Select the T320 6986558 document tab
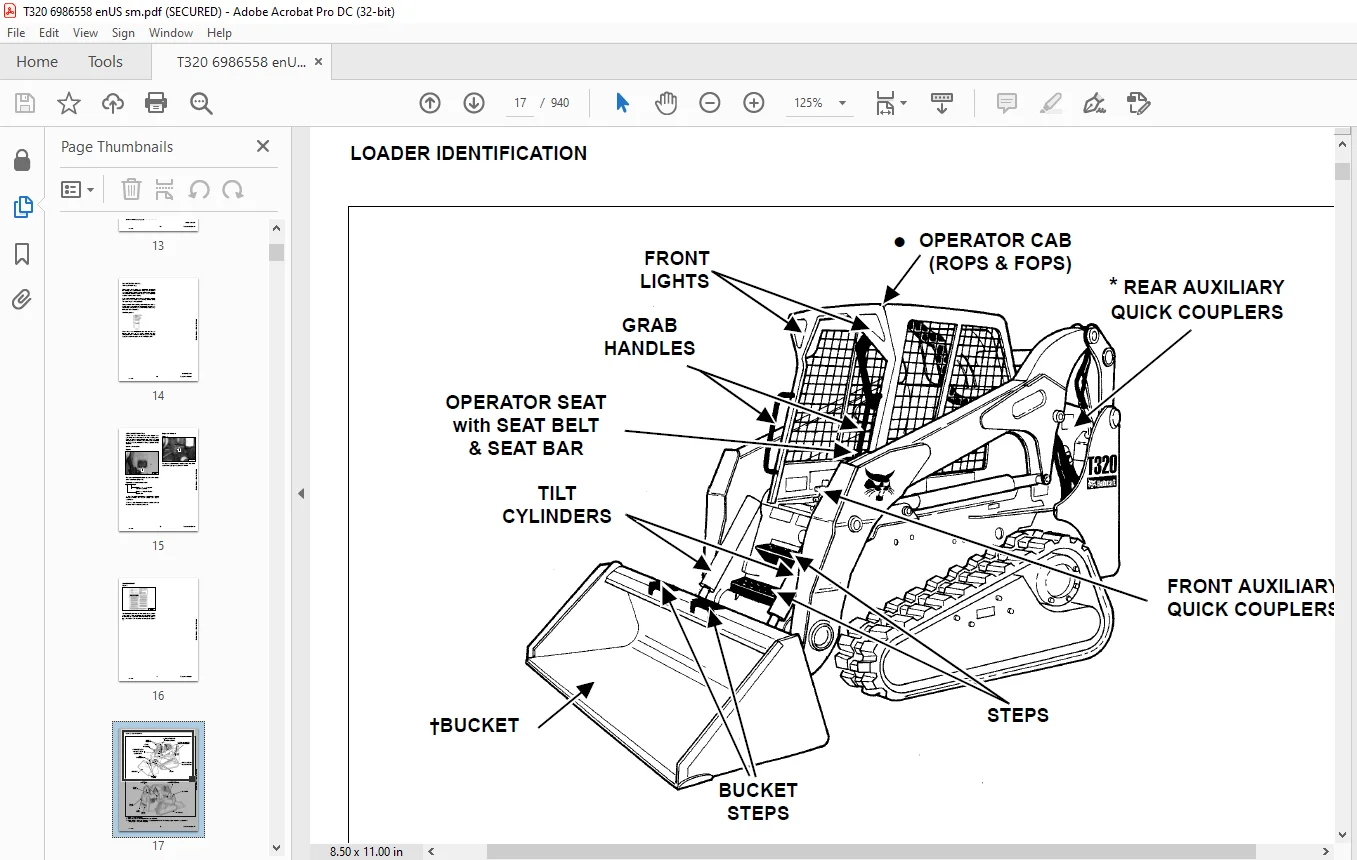The height and width of the screenshot is (860, 1357). [241, 62]
